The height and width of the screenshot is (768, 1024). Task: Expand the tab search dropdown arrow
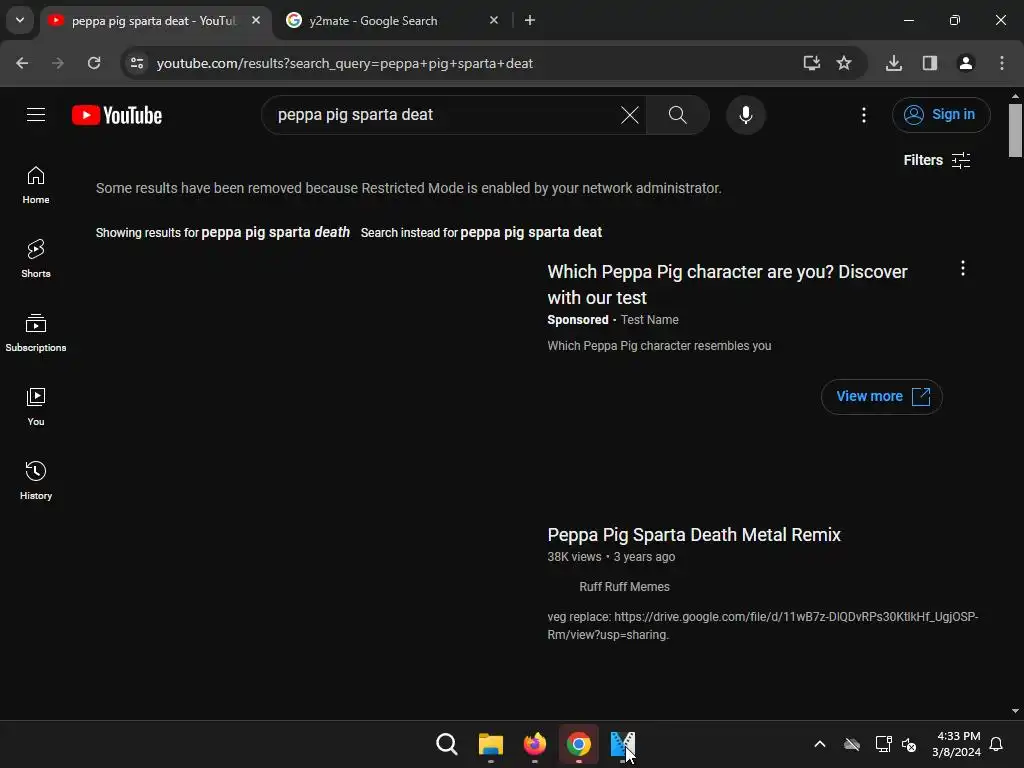(20, 20)
